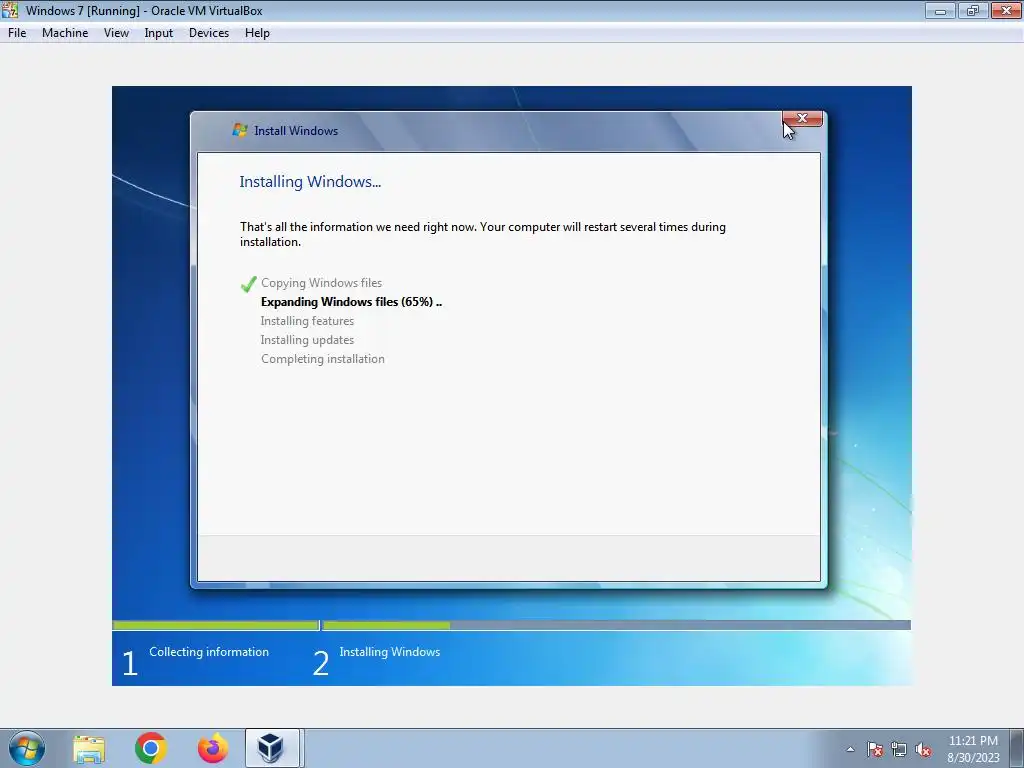Click the Installing Windows progress bar
Image resolution: width=1024 pixels, height=768 pixels.
point(616,625)
